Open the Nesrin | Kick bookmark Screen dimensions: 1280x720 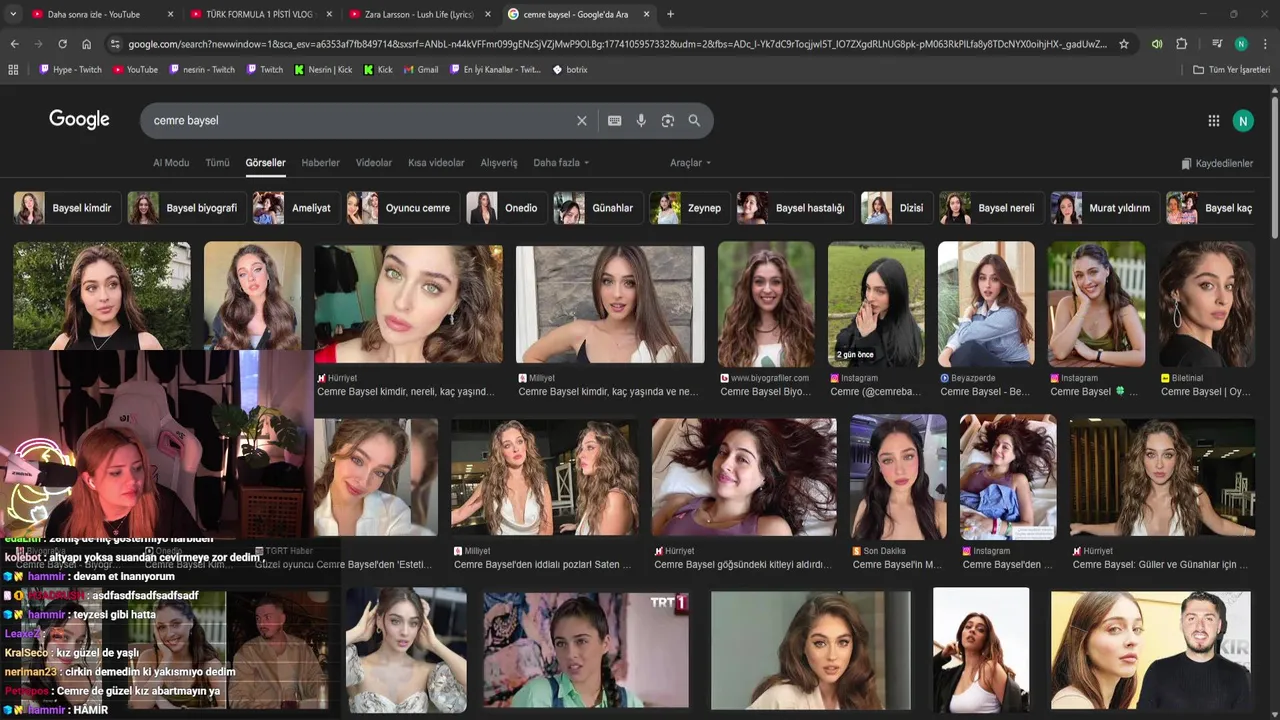tap(323, 70)
